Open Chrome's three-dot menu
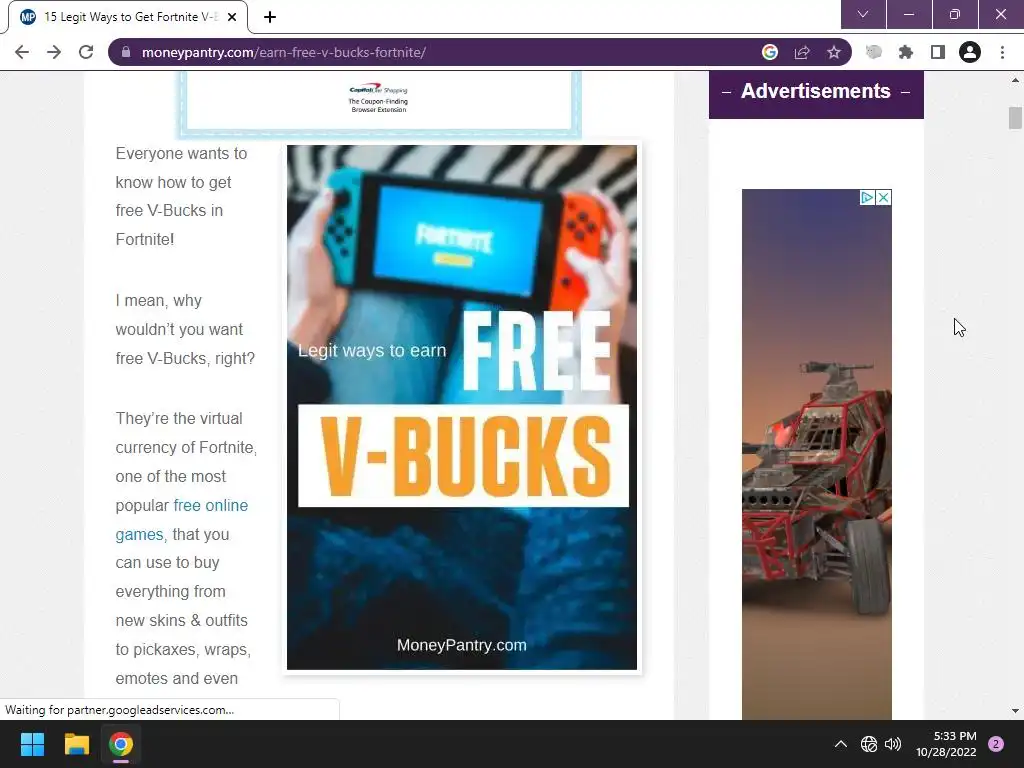Image resolution: width=1024 pixels, height=768 pixels. 1002,52
